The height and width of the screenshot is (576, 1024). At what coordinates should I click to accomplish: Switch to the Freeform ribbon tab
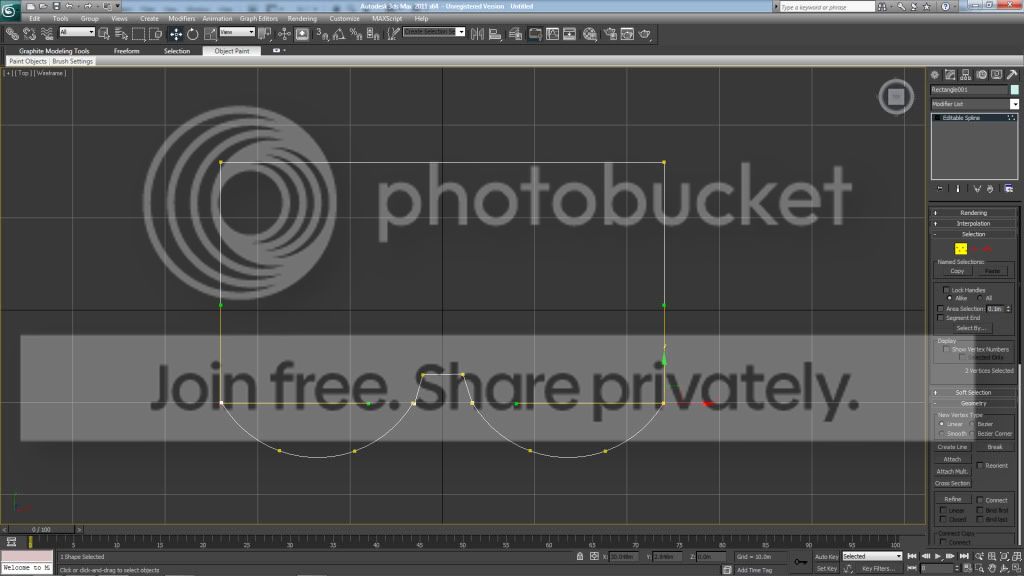click(x=127, y=51)
